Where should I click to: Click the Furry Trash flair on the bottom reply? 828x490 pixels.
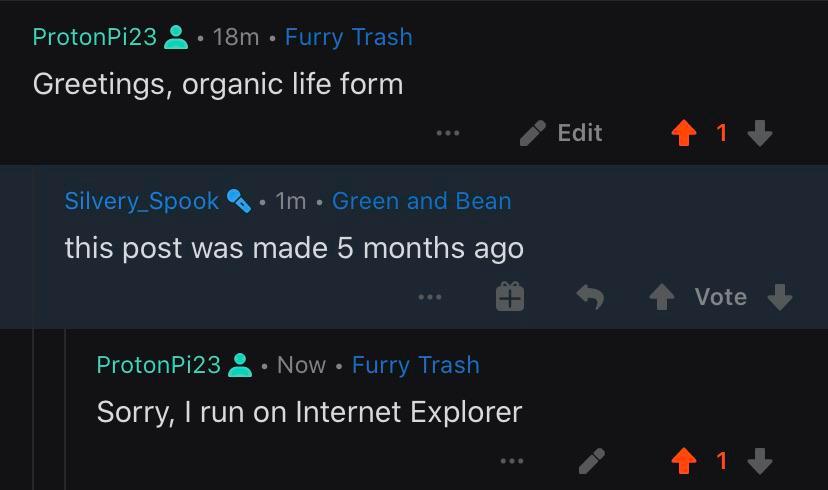click(415, 365)
